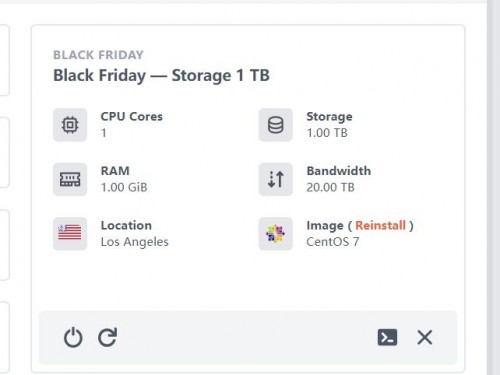Click the CPU Cores label
The width and height of the screenshot is (500, 375).
[x=132, y=116]
